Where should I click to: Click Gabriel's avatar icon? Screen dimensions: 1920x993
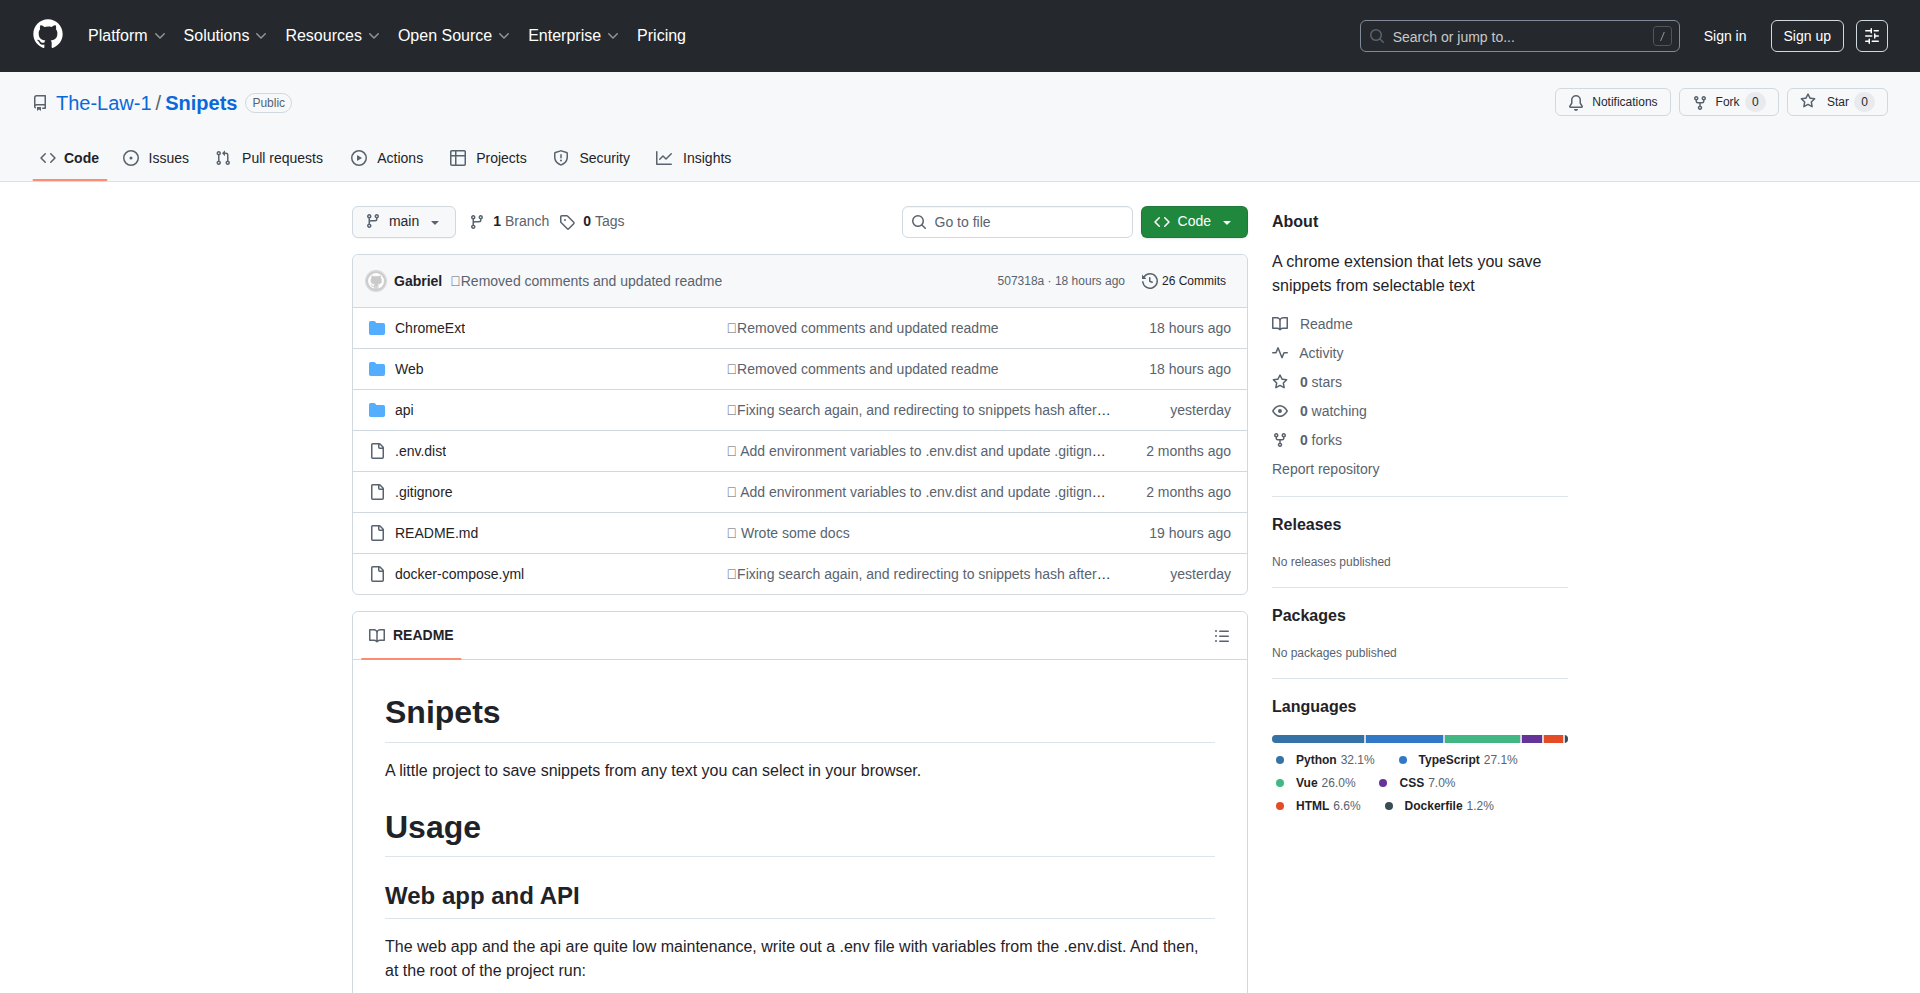coord(376,281)
